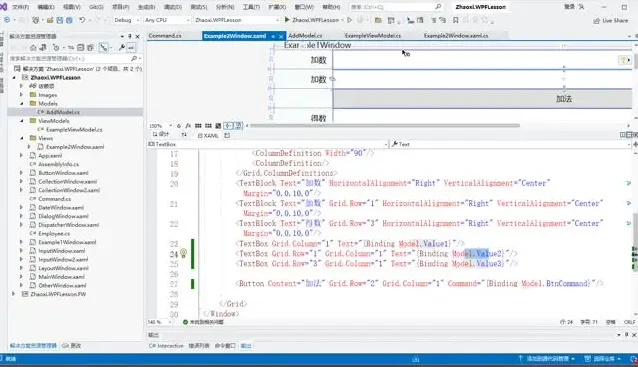Click the C# Interactive bottom tab
The image size is (638, 367).
(x=166, y=345)
